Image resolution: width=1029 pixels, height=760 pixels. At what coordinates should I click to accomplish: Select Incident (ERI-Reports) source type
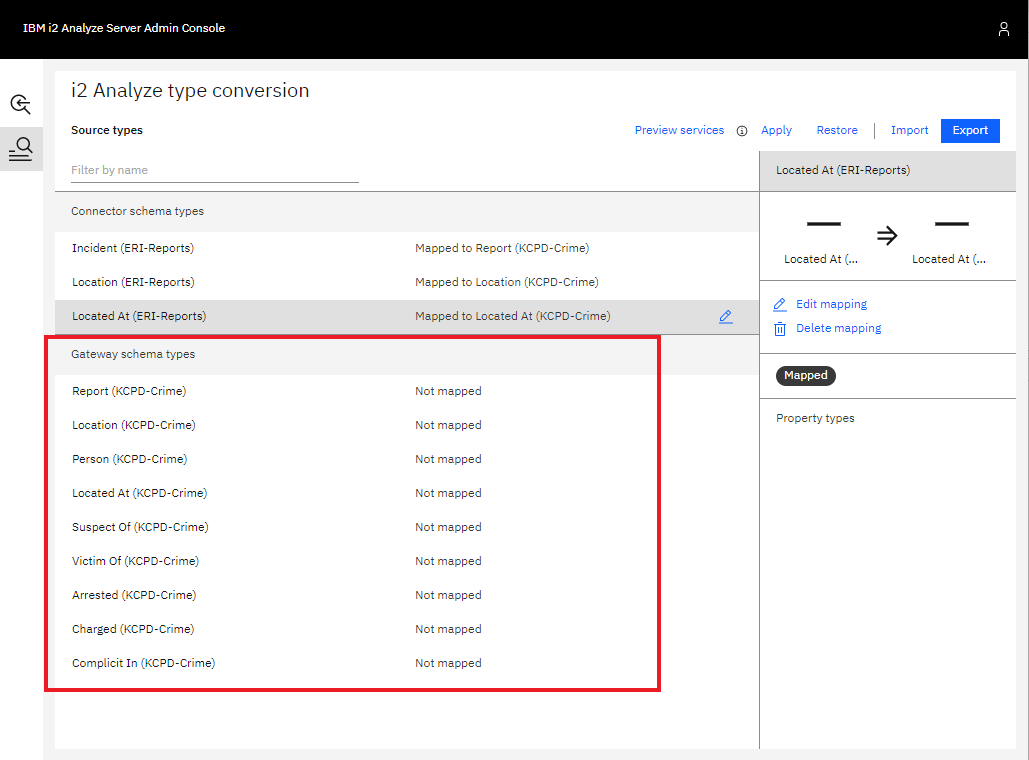pos(133,248)
